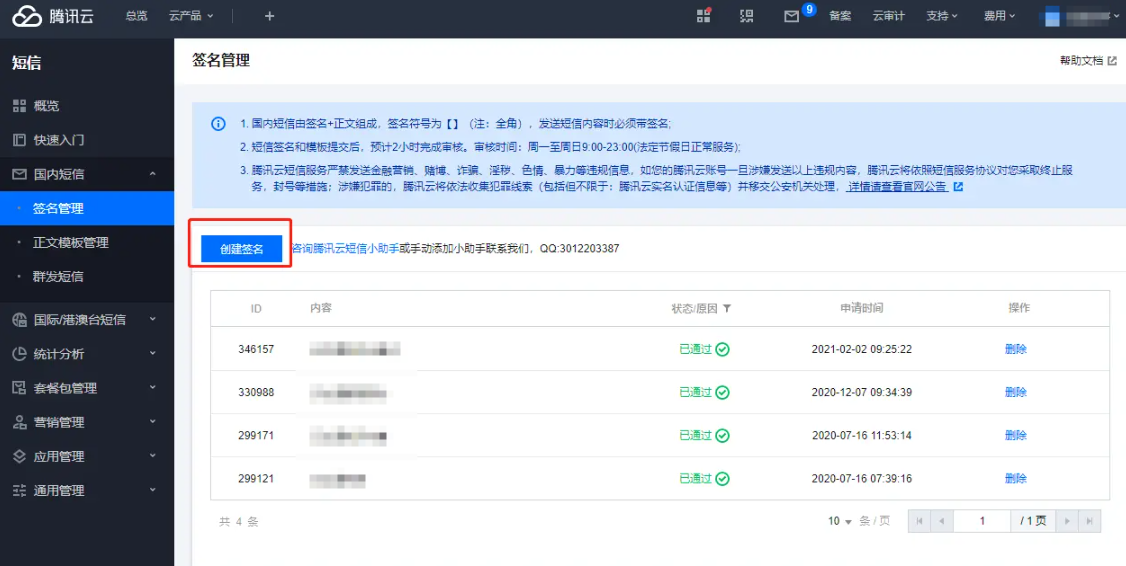
Task: Go to next page pagination arrow
Action: (x=1068, y=521)
